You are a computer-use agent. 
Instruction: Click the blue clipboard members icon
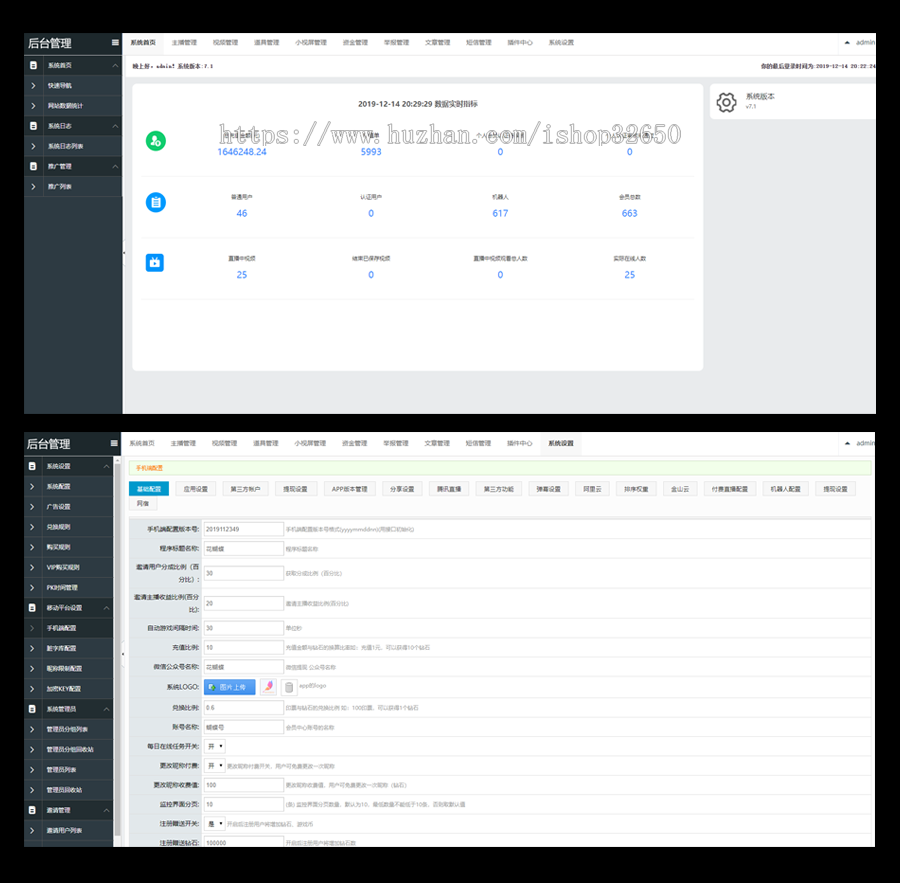click(x=156, y=202)
